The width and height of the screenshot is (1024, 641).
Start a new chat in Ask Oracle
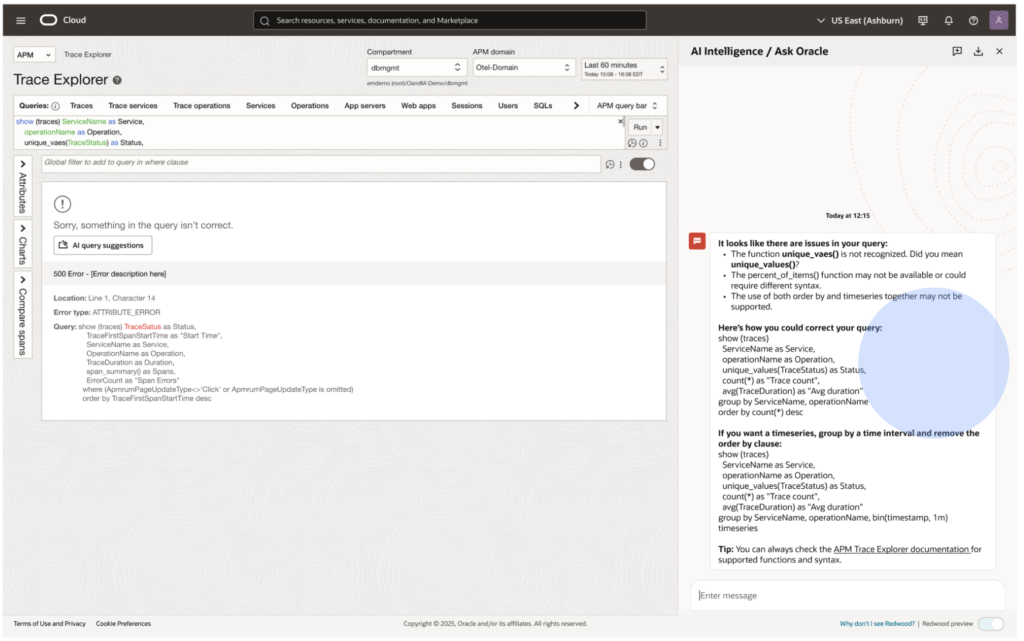(957, 51)
